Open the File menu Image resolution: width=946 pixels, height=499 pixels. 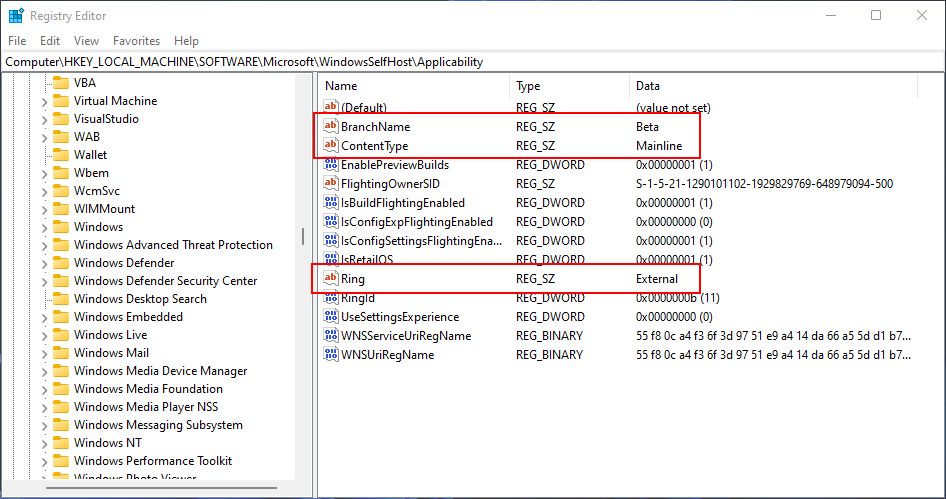[x=17, y=40]
